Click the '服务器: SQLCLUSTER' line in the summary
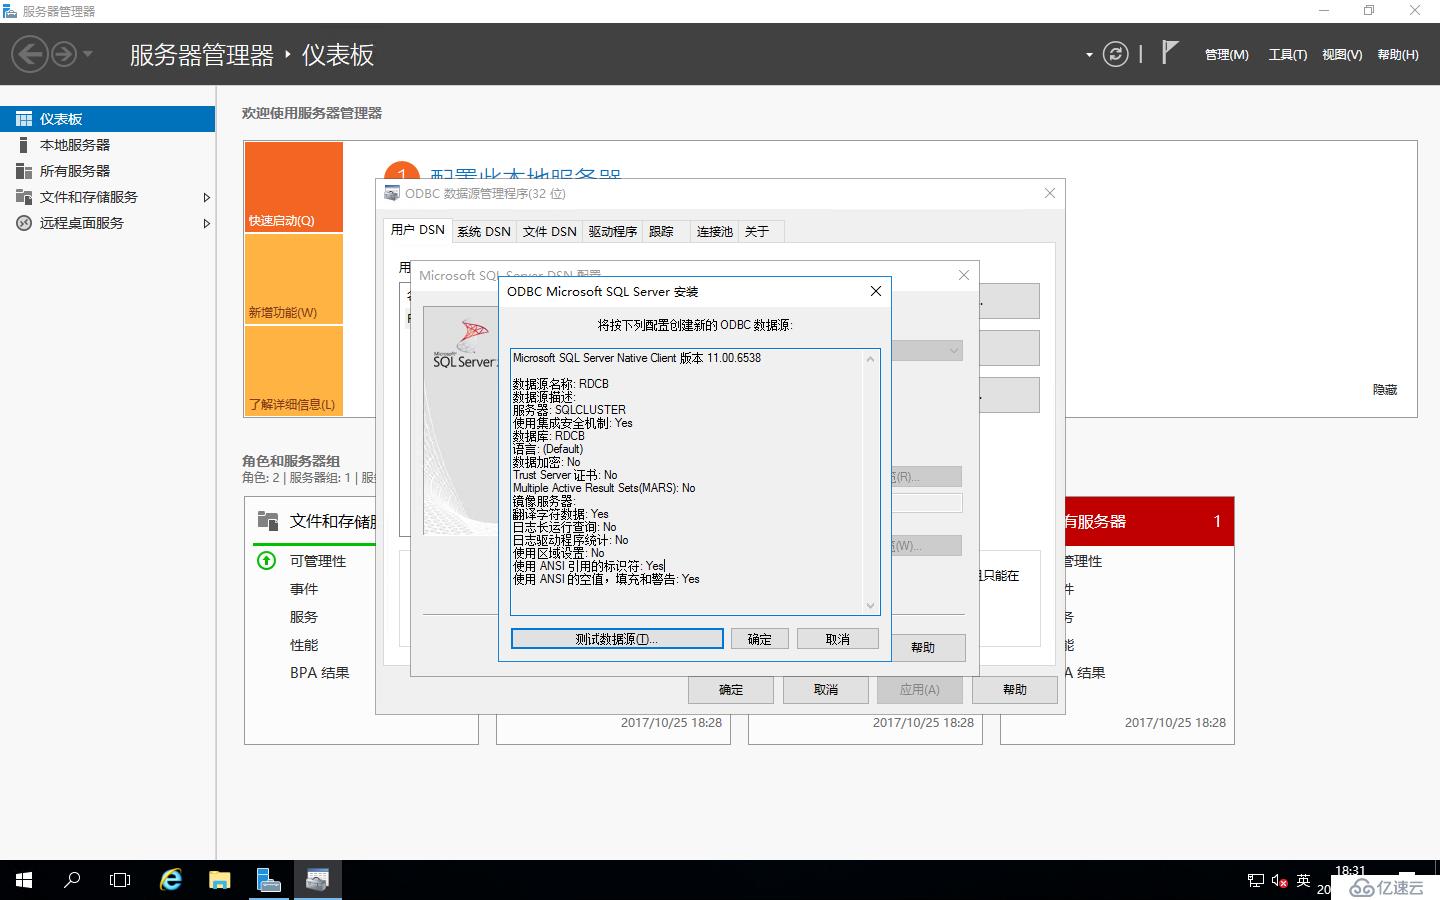The image size is (1440, 900). (x=569, y=410)
